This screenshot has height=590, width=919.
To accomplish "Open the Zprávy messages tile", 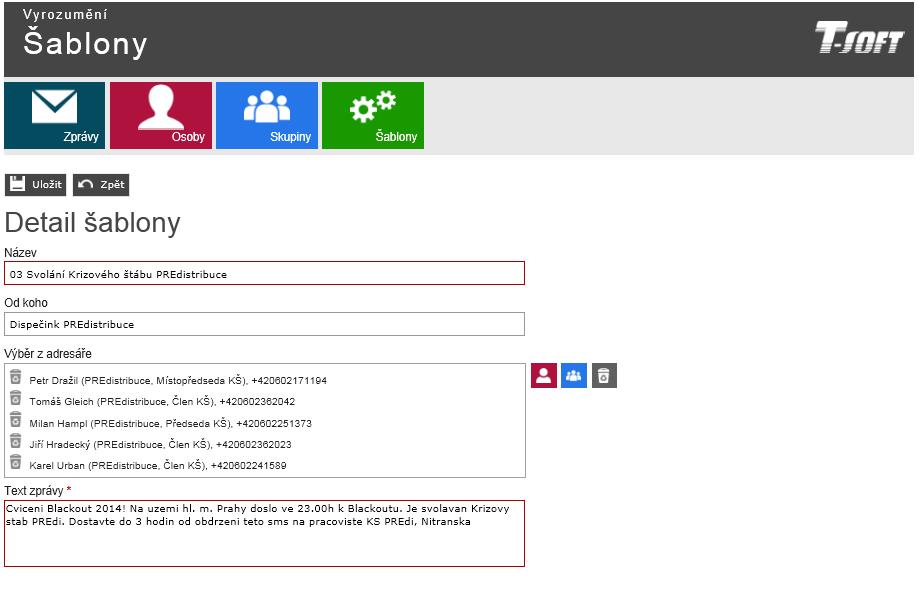I will (x=55, y=115).
